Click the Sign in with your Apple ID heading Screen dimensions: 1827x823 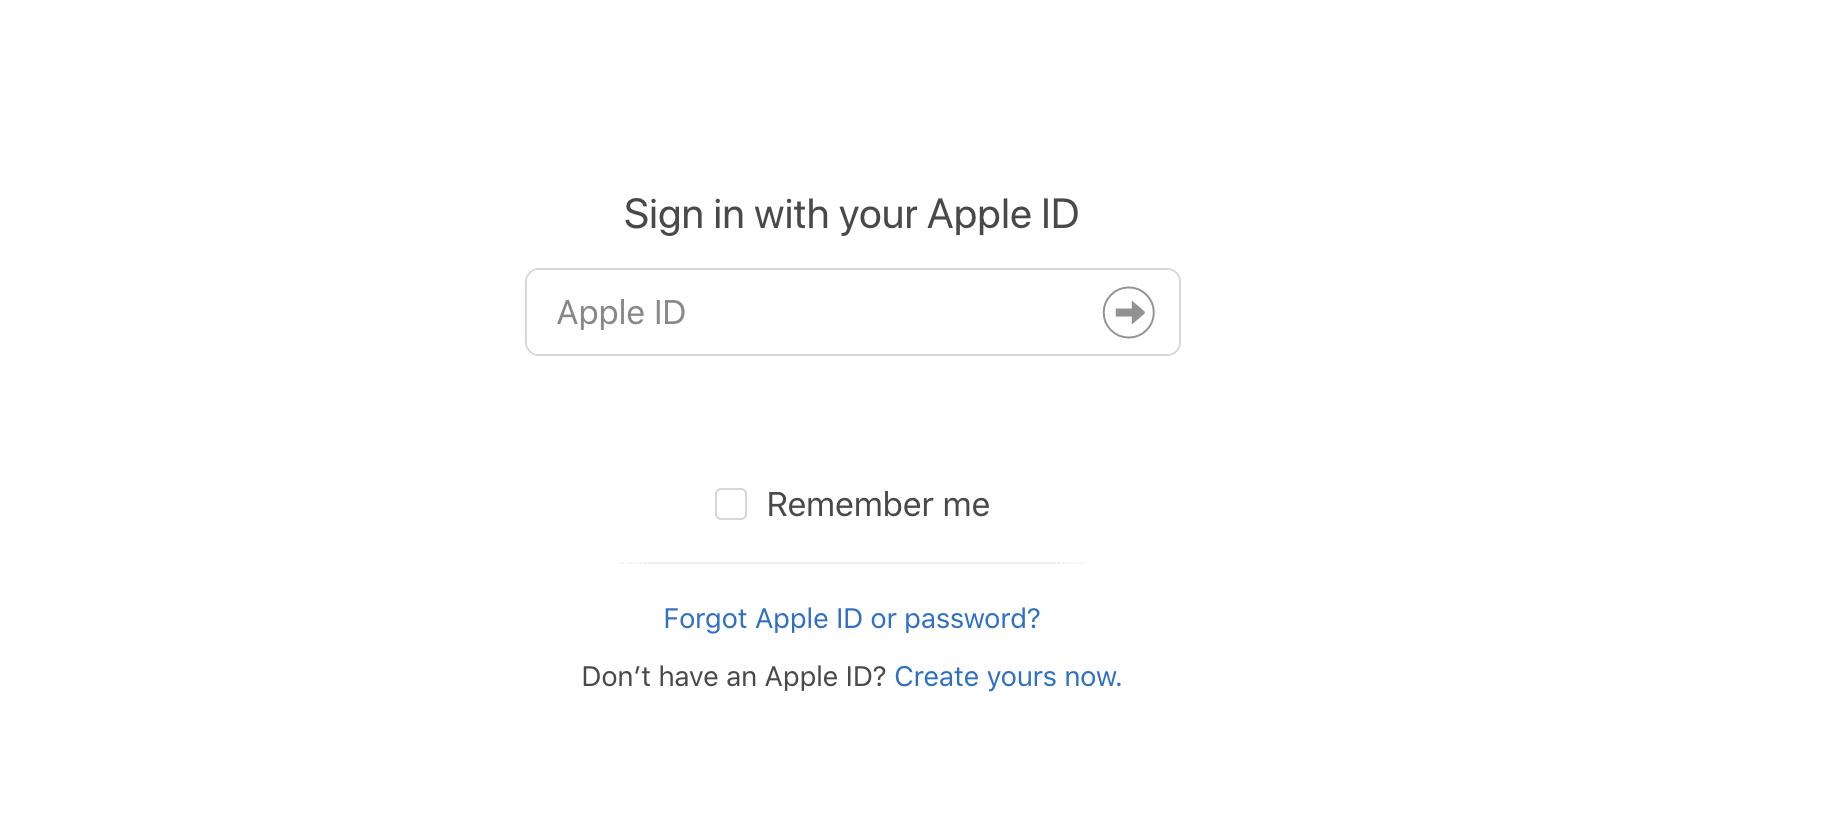tap(851, 213)
